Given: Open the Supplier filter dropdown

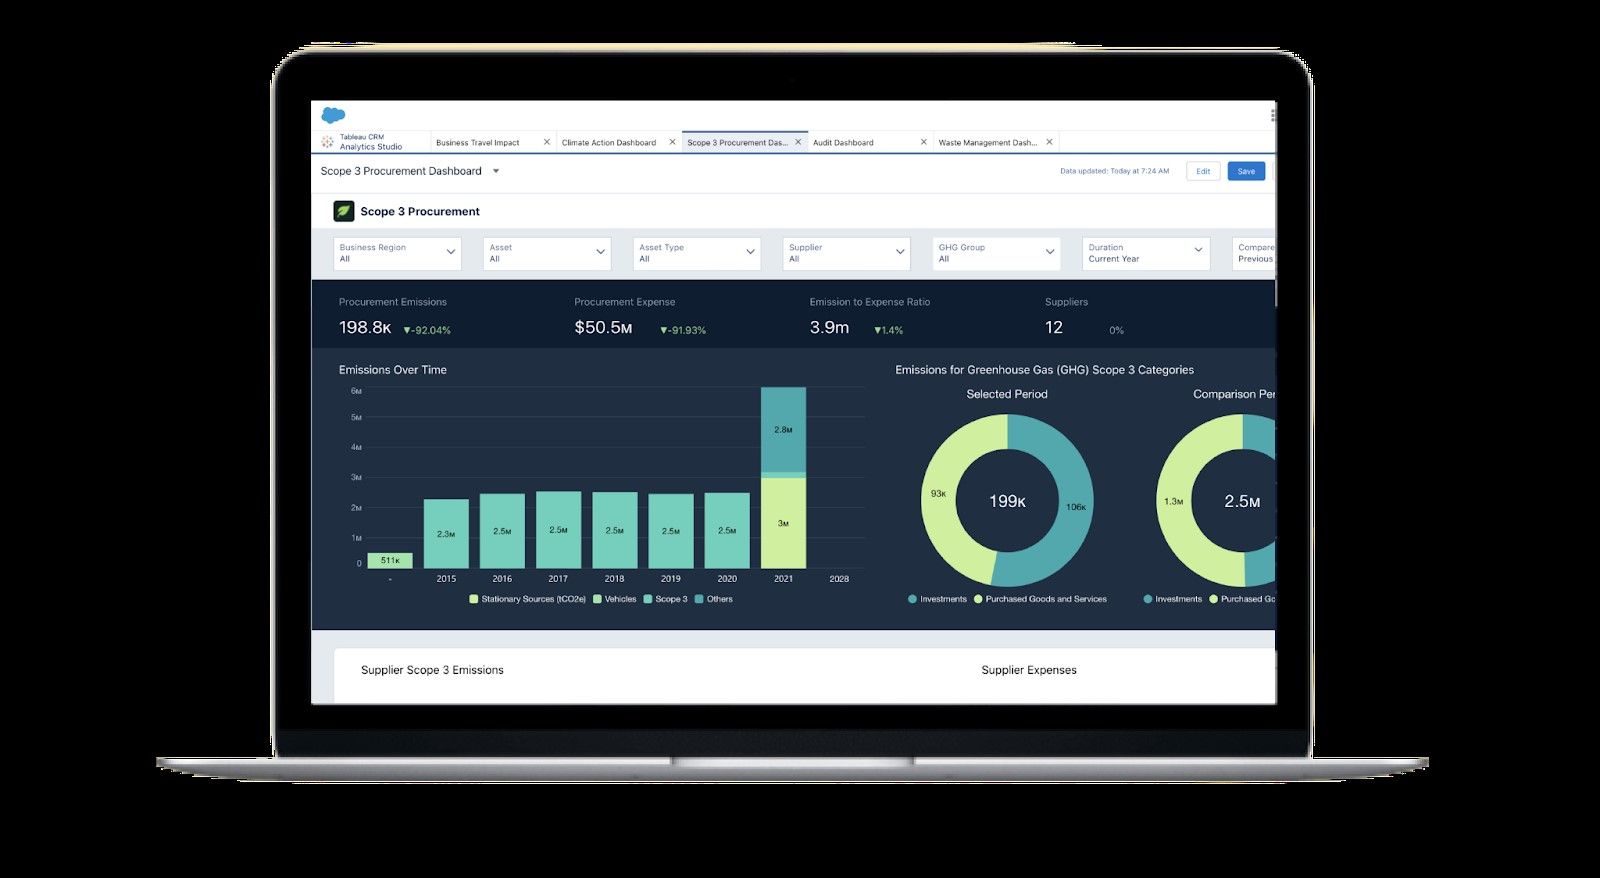Looking at the screenshot, I should coord(846,253).
